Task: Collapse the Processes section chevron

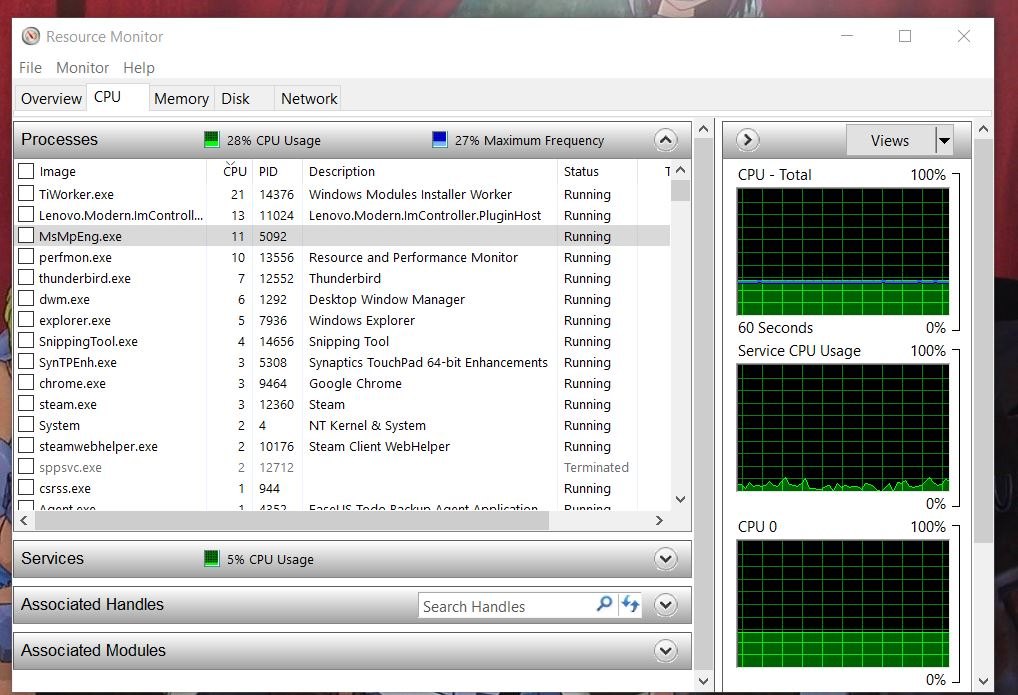Action: pyautogui.click(x=665, y=140)
